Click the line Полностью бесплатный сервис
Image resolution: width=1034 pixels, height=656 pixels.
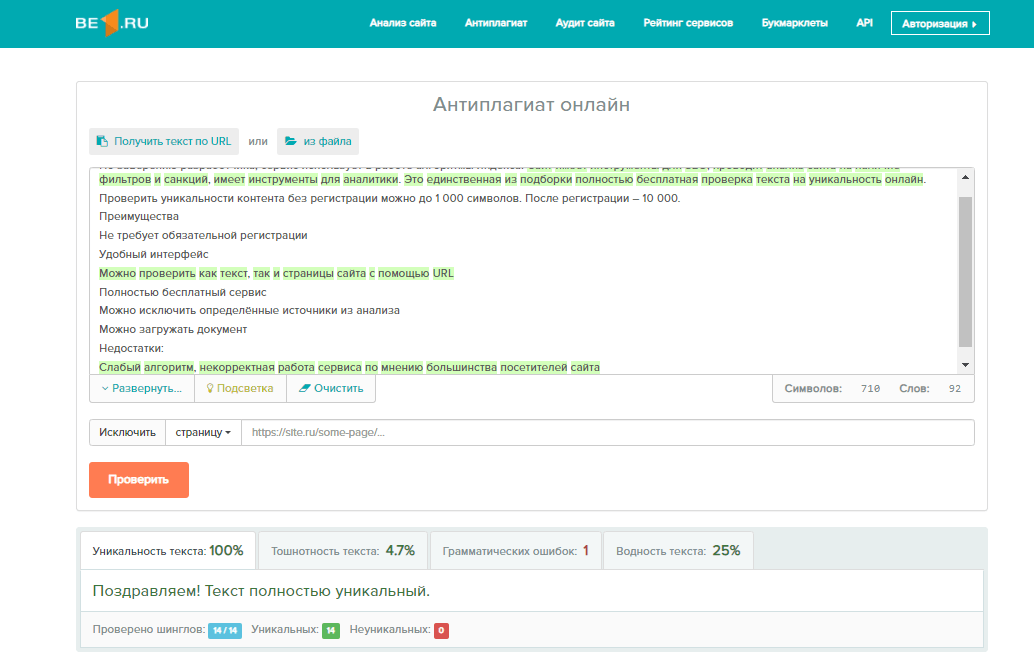coord(183,292)
